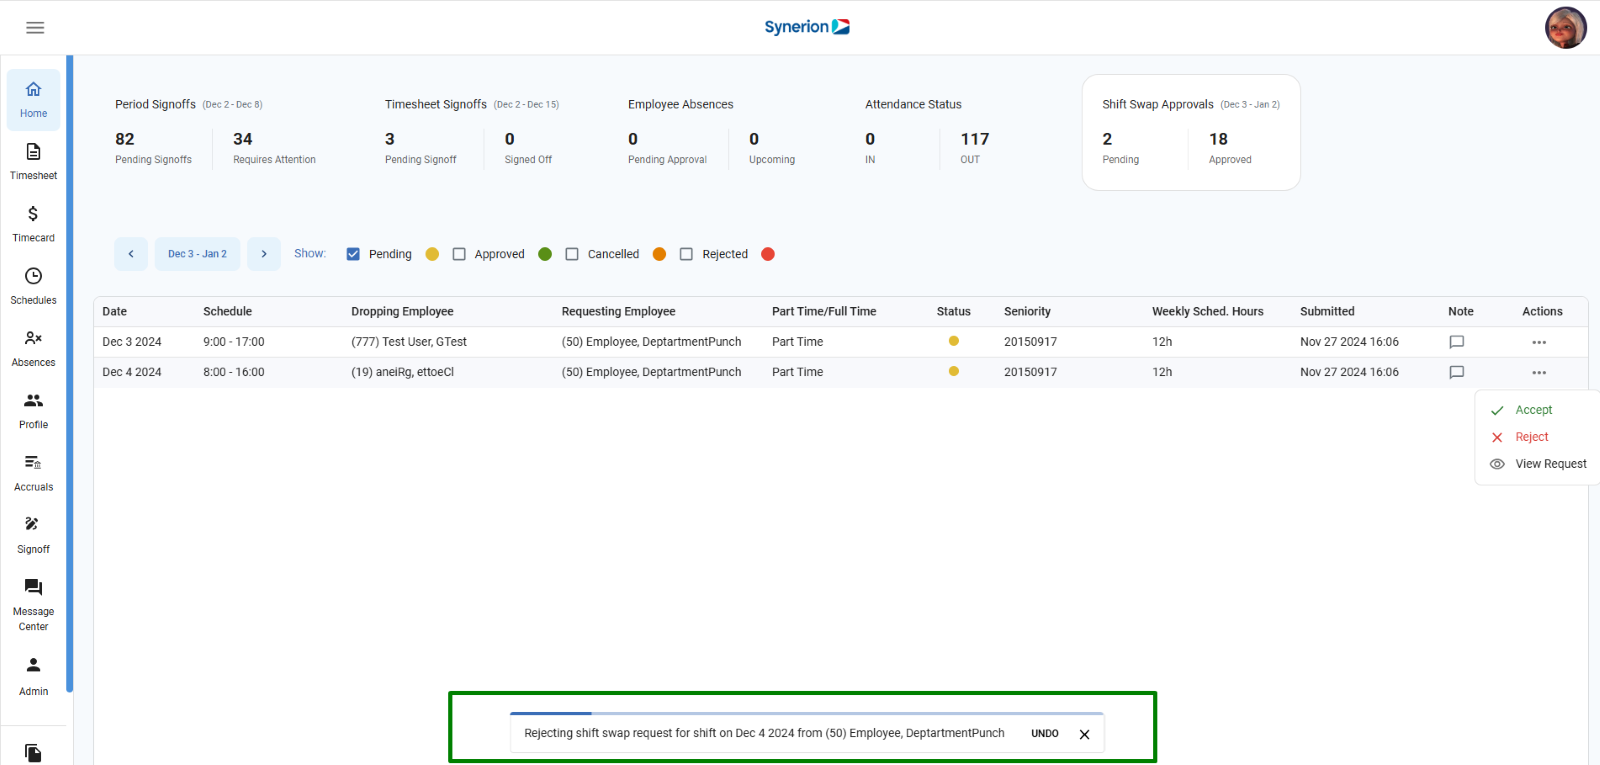Check the Cancelled filter checkbox

pos(572,254)
